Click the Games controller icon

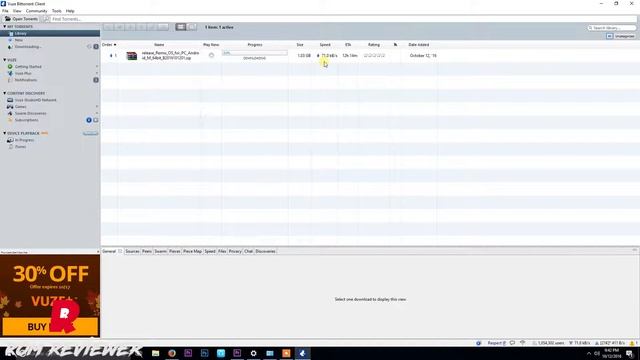coord(10,107)
